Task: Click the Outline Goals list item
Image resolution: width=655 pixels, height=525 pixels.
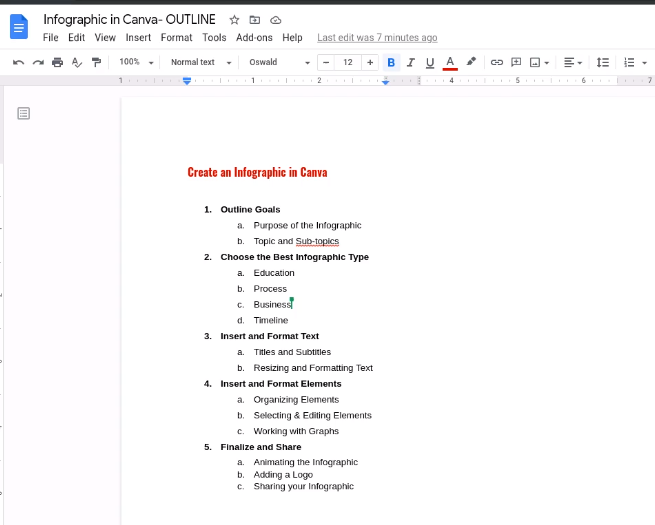Action: [250, 209]
